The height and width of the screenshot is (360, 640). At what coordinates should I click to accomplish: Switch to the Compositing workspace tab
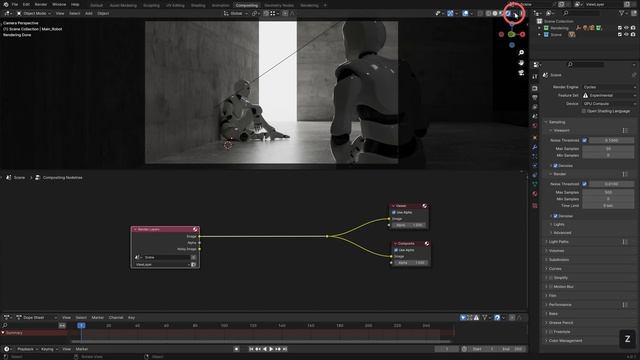pyautogui.click(x=247, y=5)
